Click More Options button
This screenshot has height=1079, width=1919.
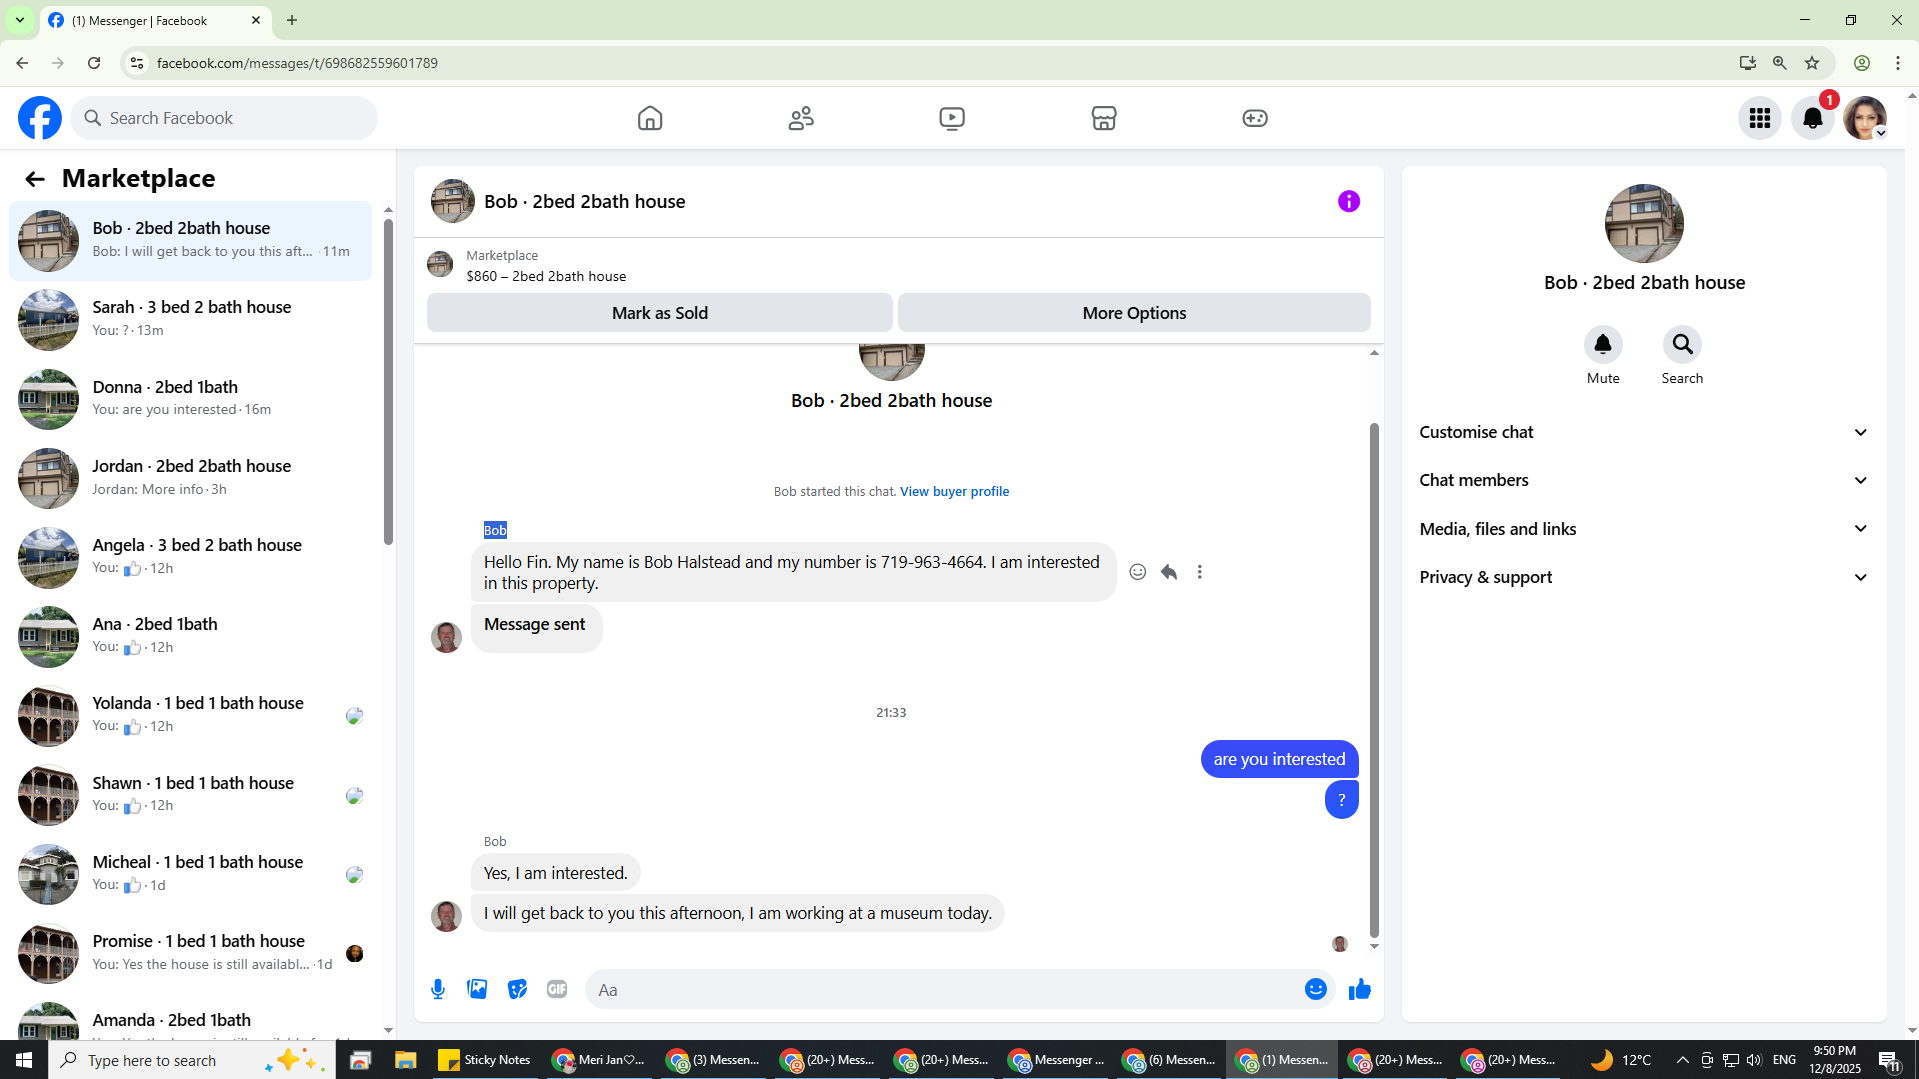point(1134,313)
